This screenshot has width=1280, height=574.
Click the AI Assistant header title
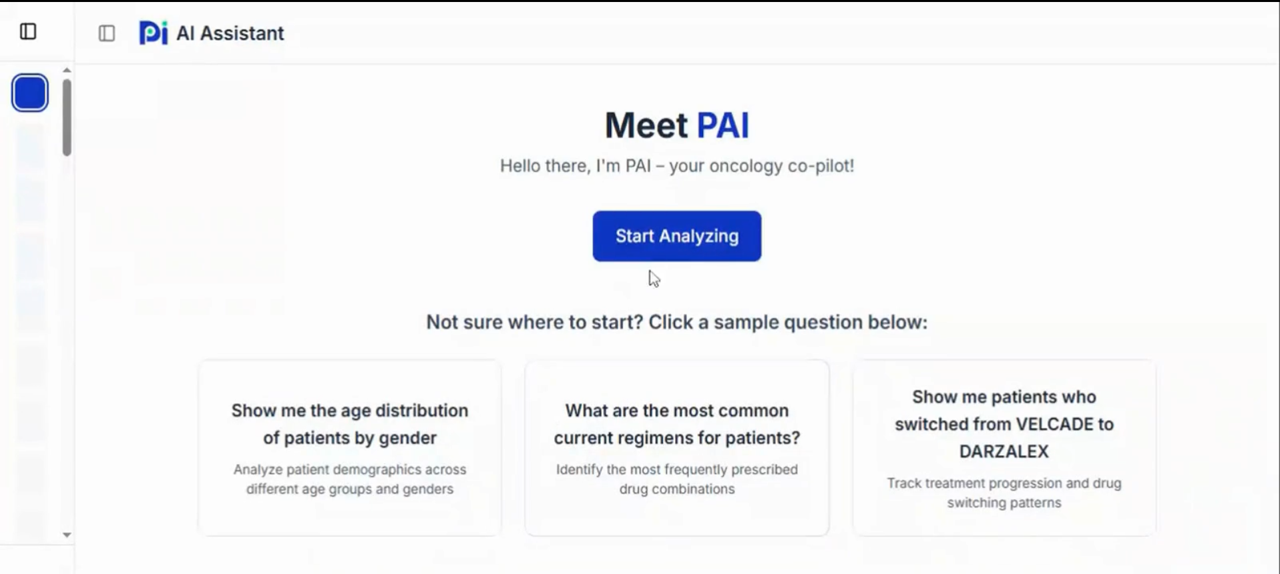(230, 33)
